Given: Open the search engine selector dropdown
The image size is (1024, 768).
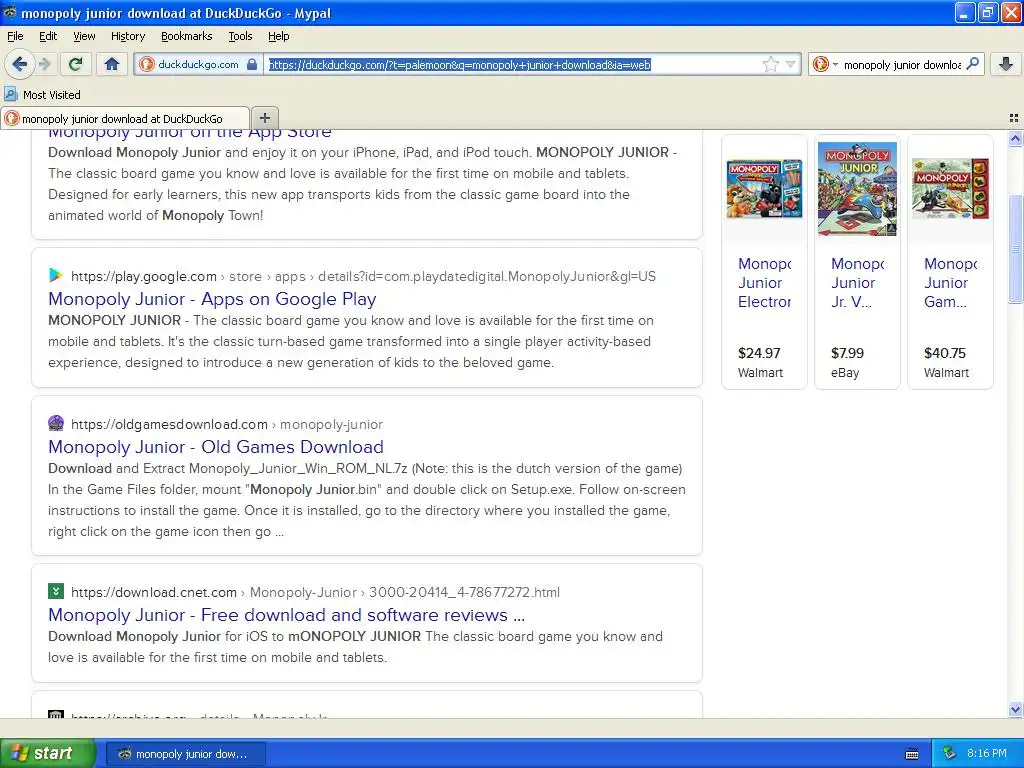Looking at the screenshot, I should pyautogui.click(x=825, y=64).
